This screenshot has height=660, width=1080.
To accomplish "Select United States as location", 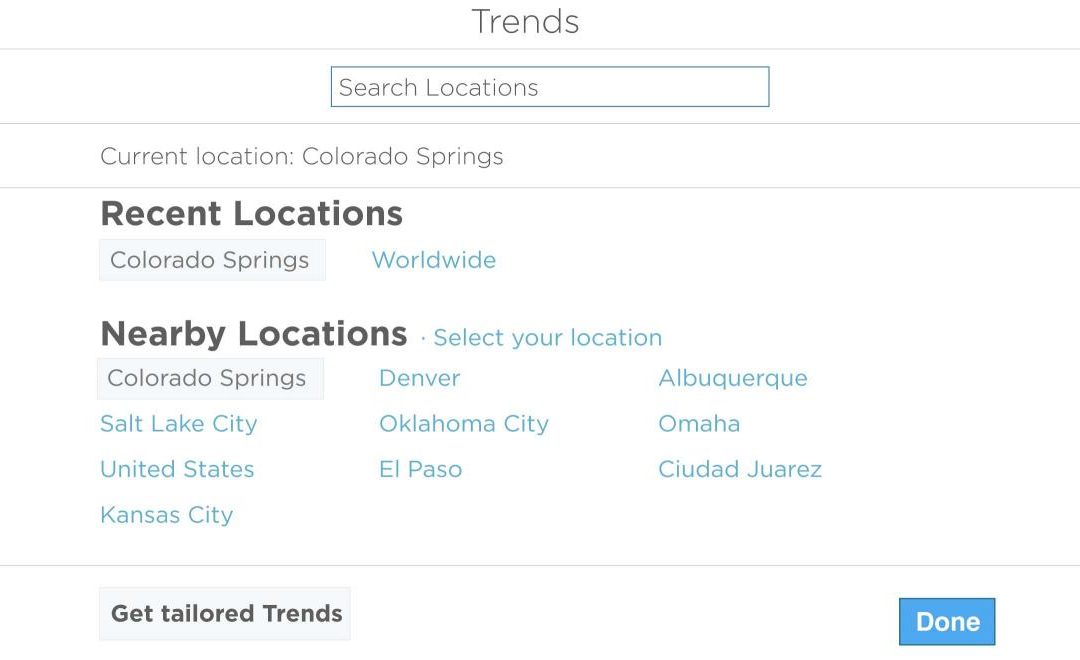I will (x=177, y=469).
